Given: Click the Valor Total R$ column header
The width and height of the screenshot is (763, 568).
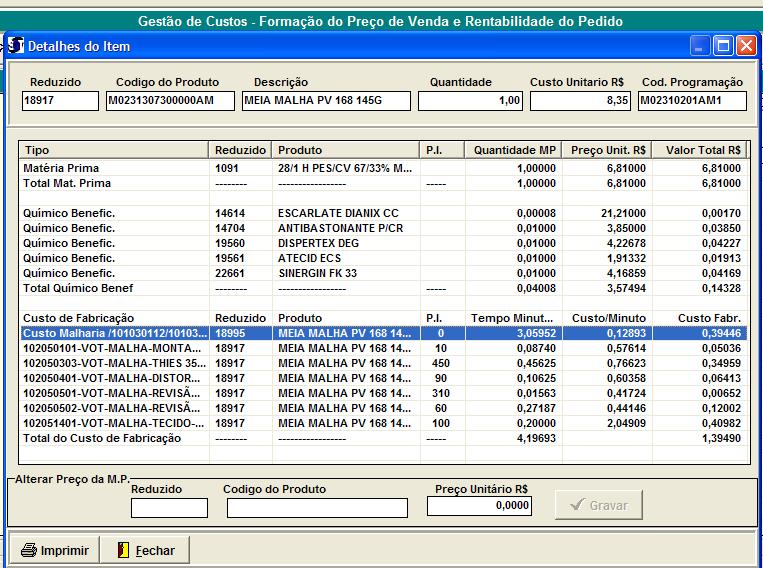Looking at the screenshot, I should [x=702, y=150].
